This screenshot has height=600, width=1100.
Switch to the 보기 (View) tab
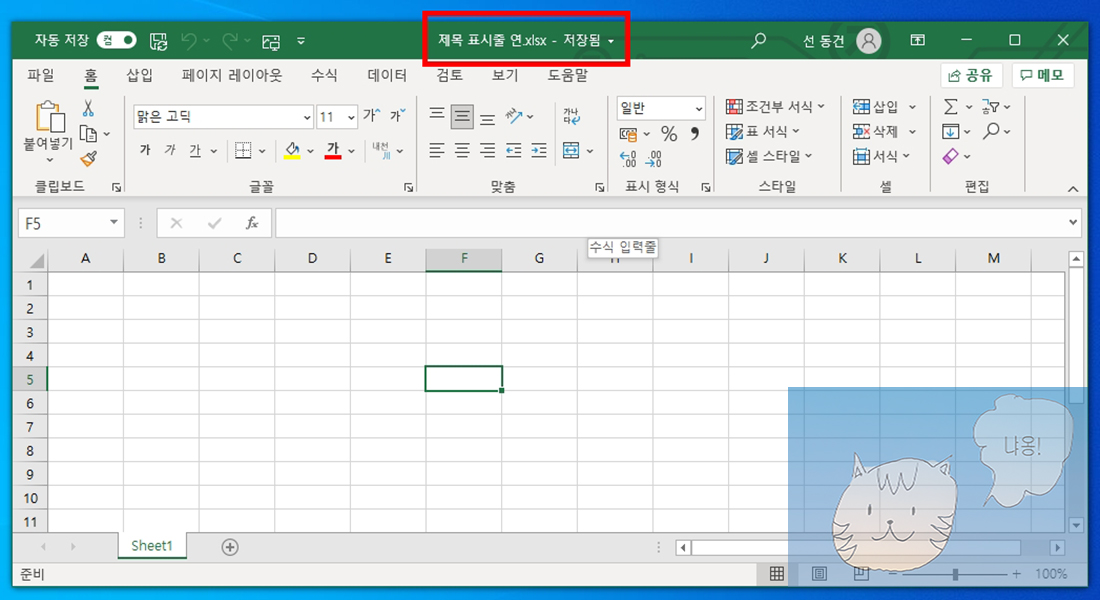pyautogui.click(x=505, y=75)
